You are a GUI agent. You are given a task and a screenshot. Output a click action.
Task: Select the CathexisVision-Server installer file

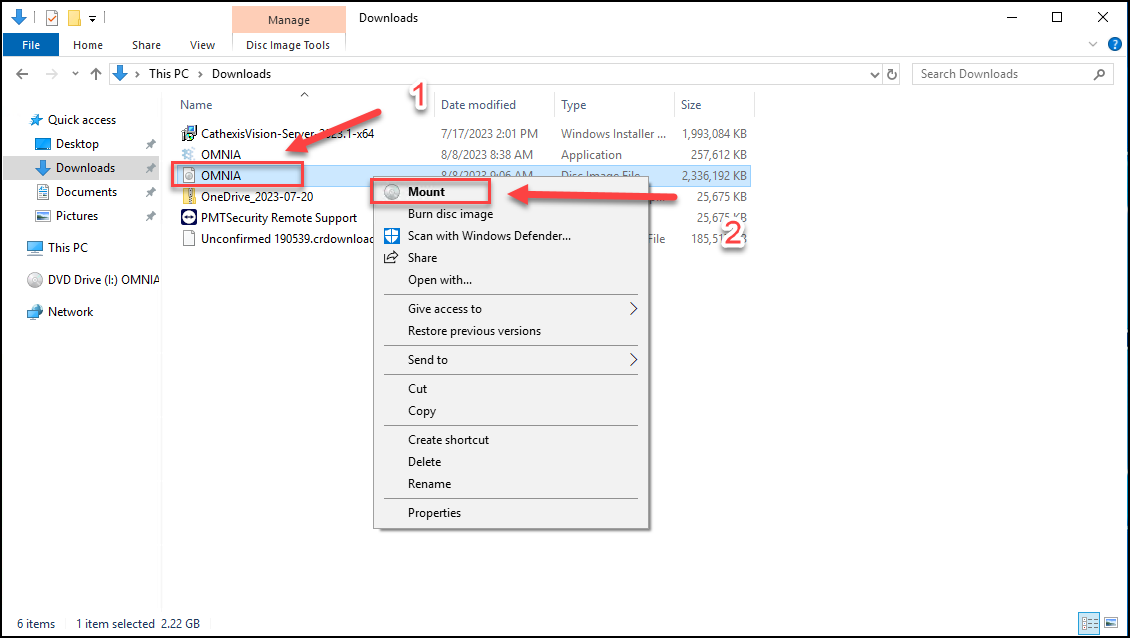288,133
